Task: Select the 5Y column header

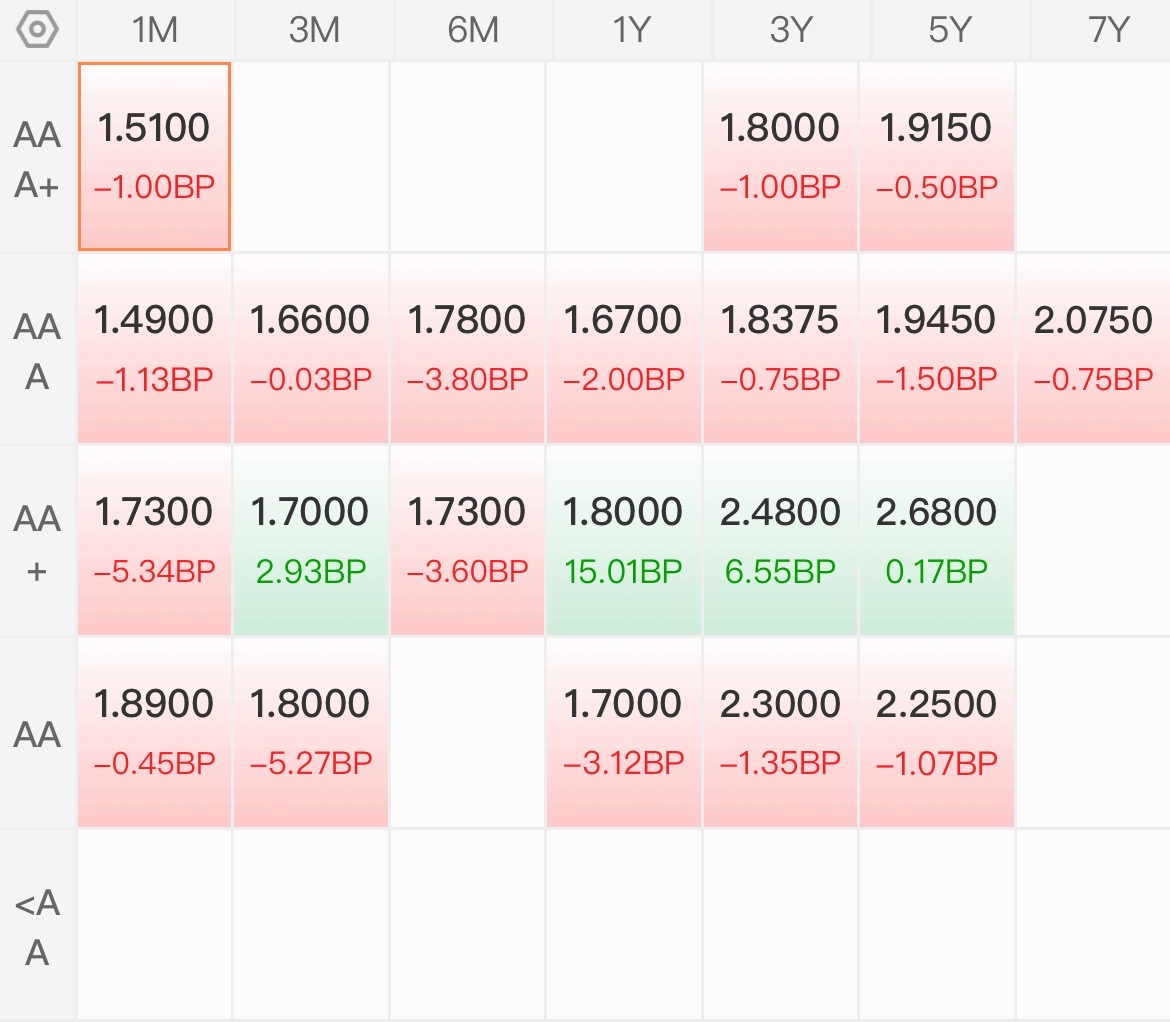Action: click(x=950, y=30)
